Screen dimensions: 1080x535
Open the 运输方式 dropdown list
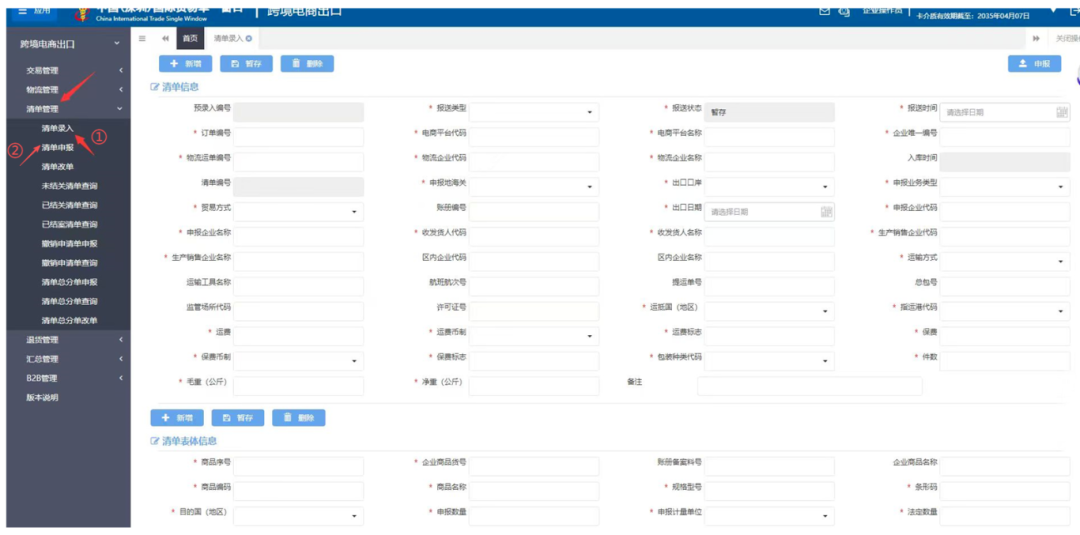(x=1005, y=261)
